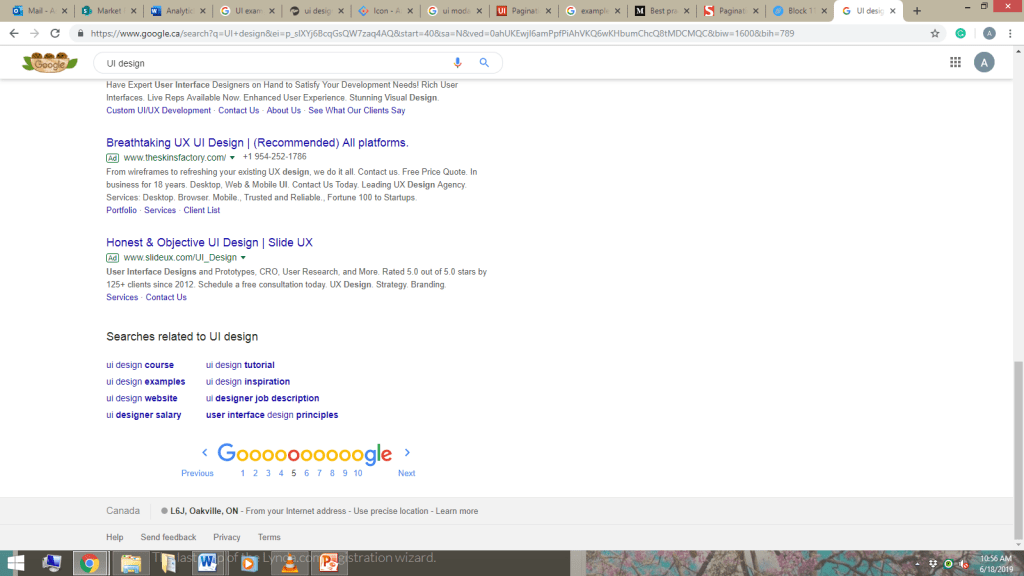This screenshot has height=576, width=1024.
Task: Open Word from the taskbar
Action: [x=208, y=563]
